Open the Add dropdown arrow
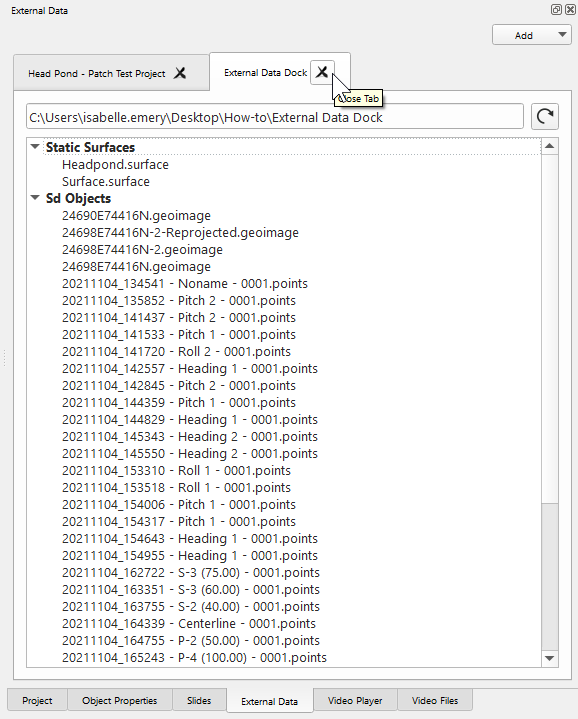Image resolution: width=578 pixels, height=719 pixels. (x=562, y=35)
